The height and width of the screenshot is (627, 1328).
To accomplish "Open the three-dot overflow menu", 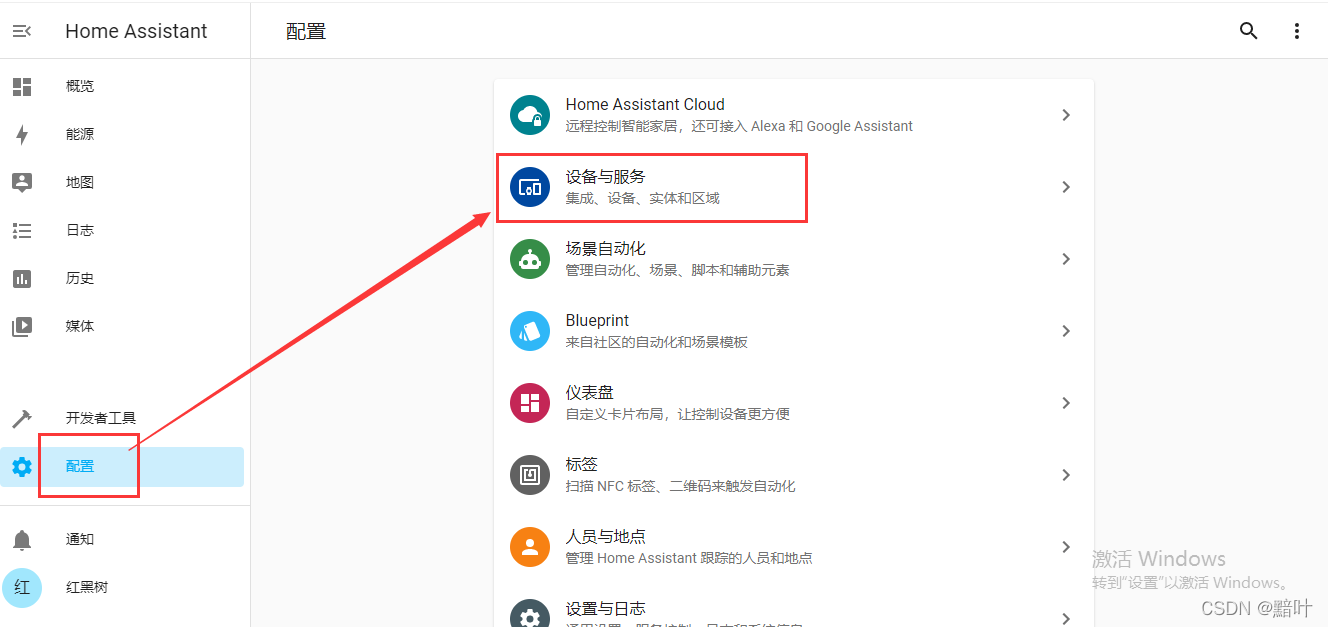I will click(1297, 31).
